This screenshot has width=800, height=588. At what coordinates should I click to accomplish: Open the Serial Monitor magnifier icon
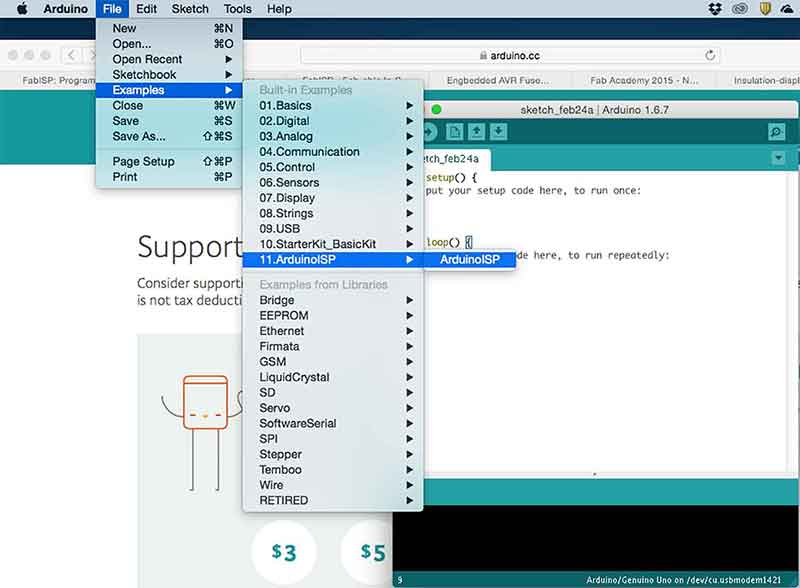776,132
